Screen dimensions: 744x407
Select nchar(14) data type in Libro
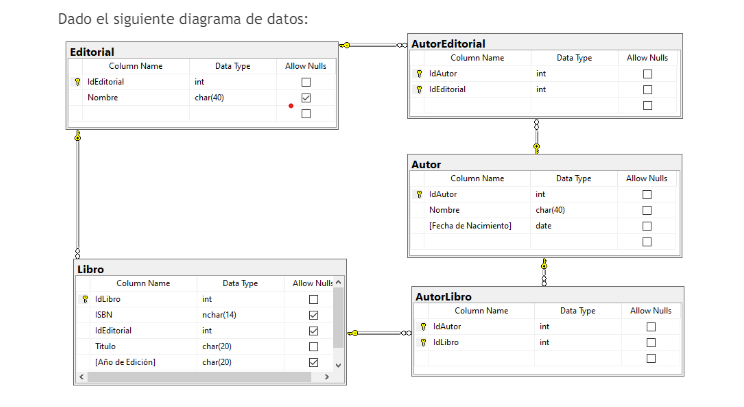point(219,315)
